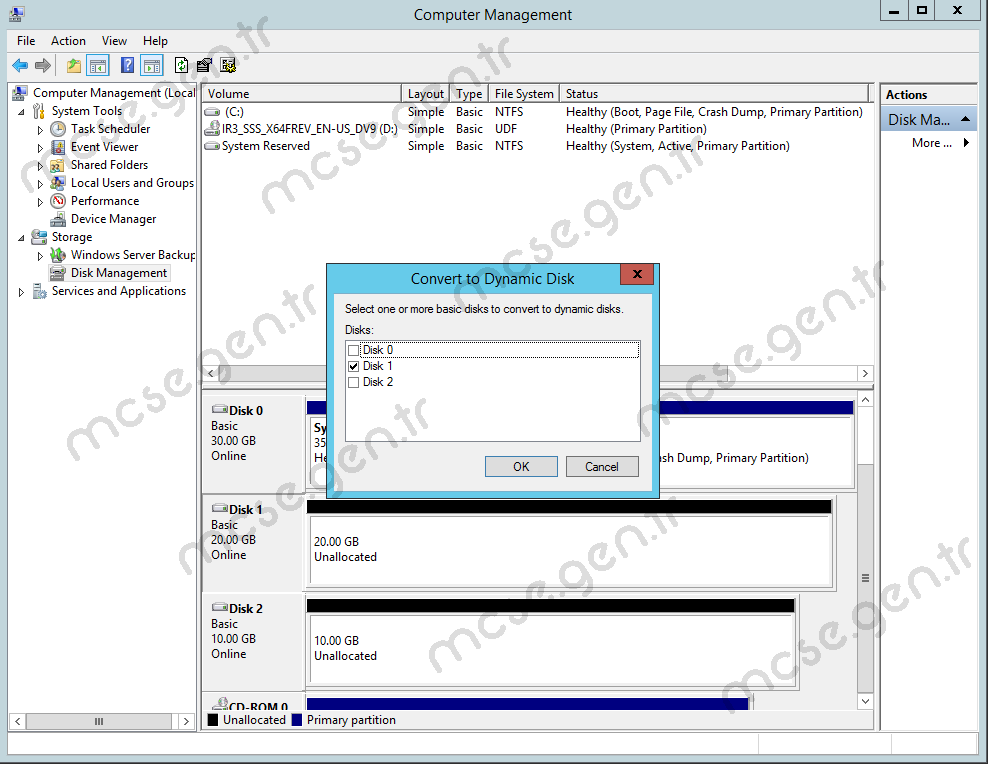Viewport: 988px width, 764px height.
Task: Expand the Performance node
Action: (40, 202)
